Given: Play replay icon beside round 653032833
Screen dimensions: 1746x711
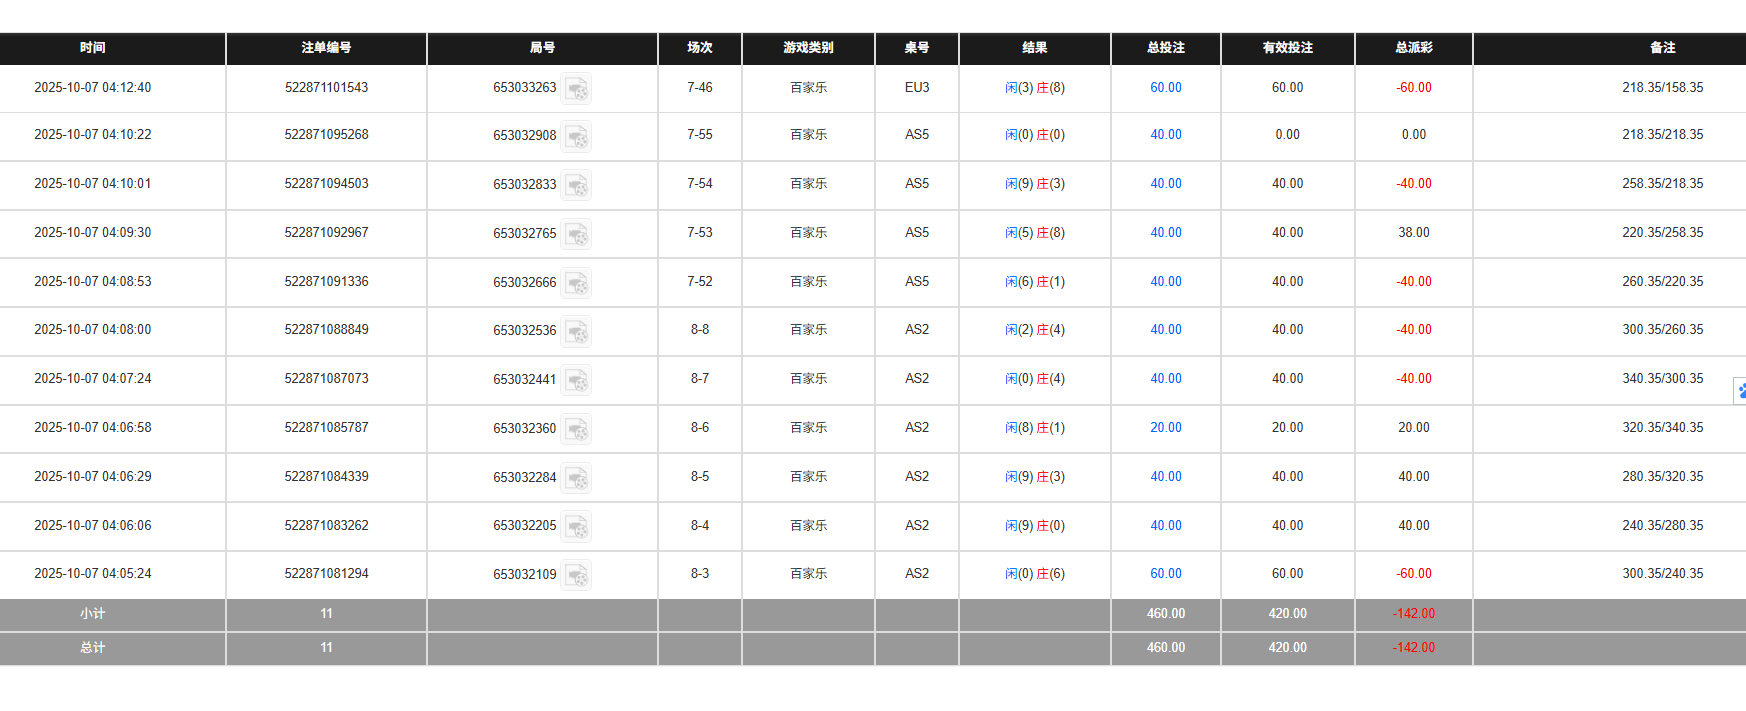Looking at the screenshot, I should point(576,185).
